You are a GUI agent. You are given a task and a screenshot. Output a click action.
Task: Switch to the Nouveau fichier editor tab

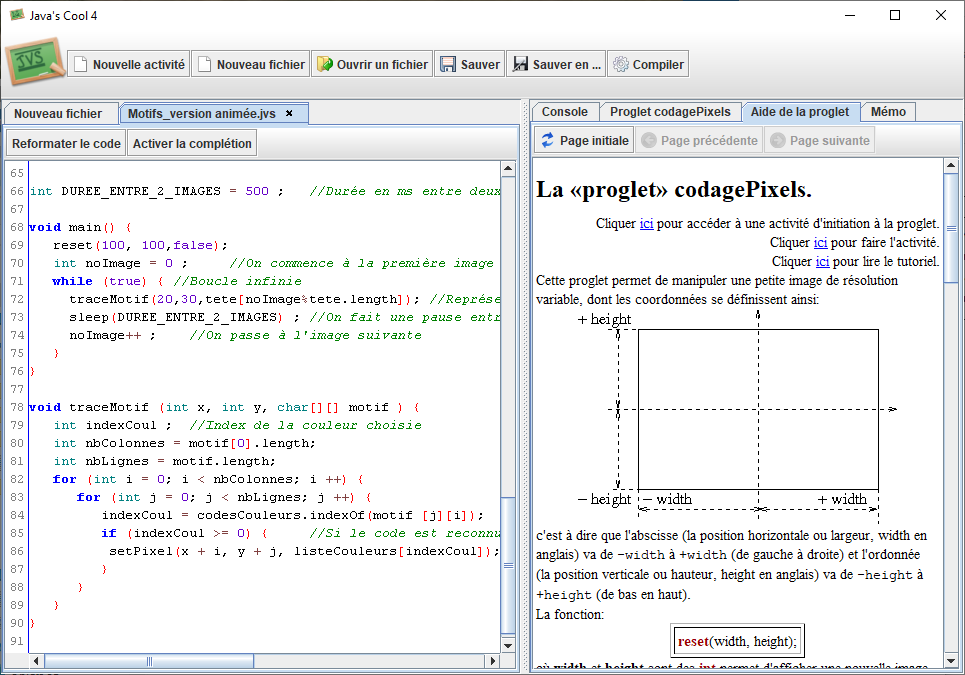58,114
